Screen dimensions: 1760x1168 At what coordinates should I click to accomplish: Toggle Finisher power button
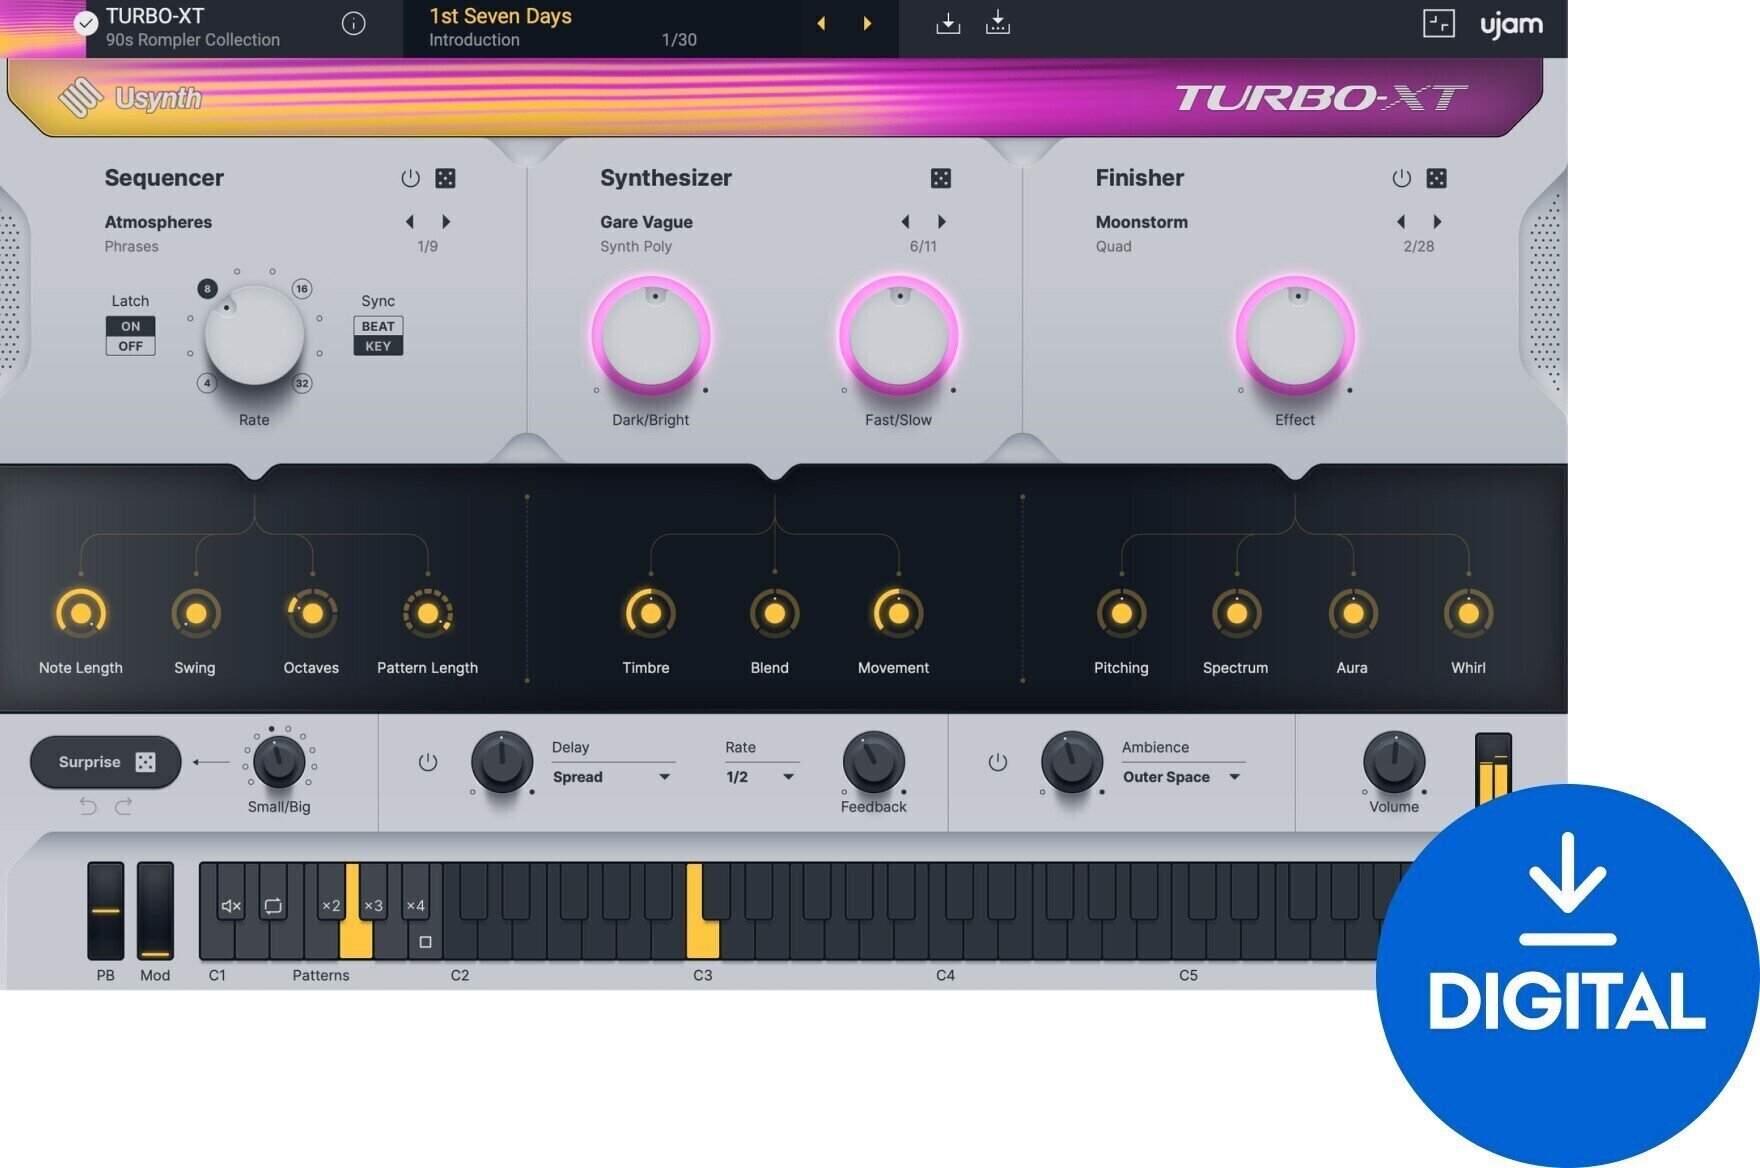pyautogui.click(x=1401, y=178)
